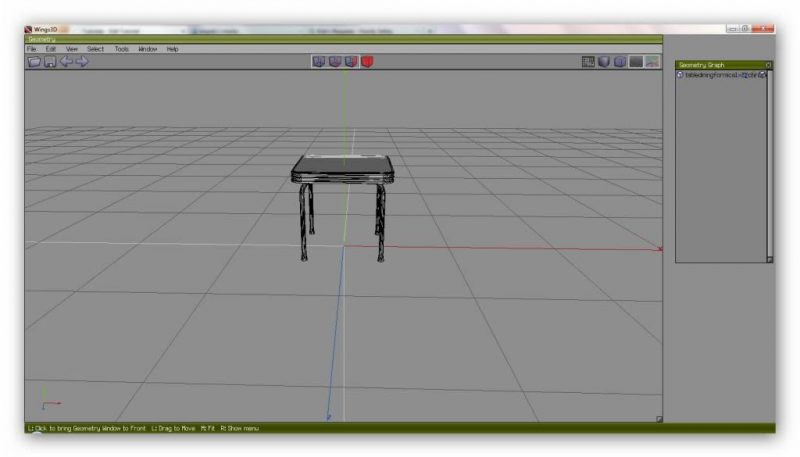The width and height of the screenshot is (800, 457).
Task: Expand the View menu
Action: 71,49
